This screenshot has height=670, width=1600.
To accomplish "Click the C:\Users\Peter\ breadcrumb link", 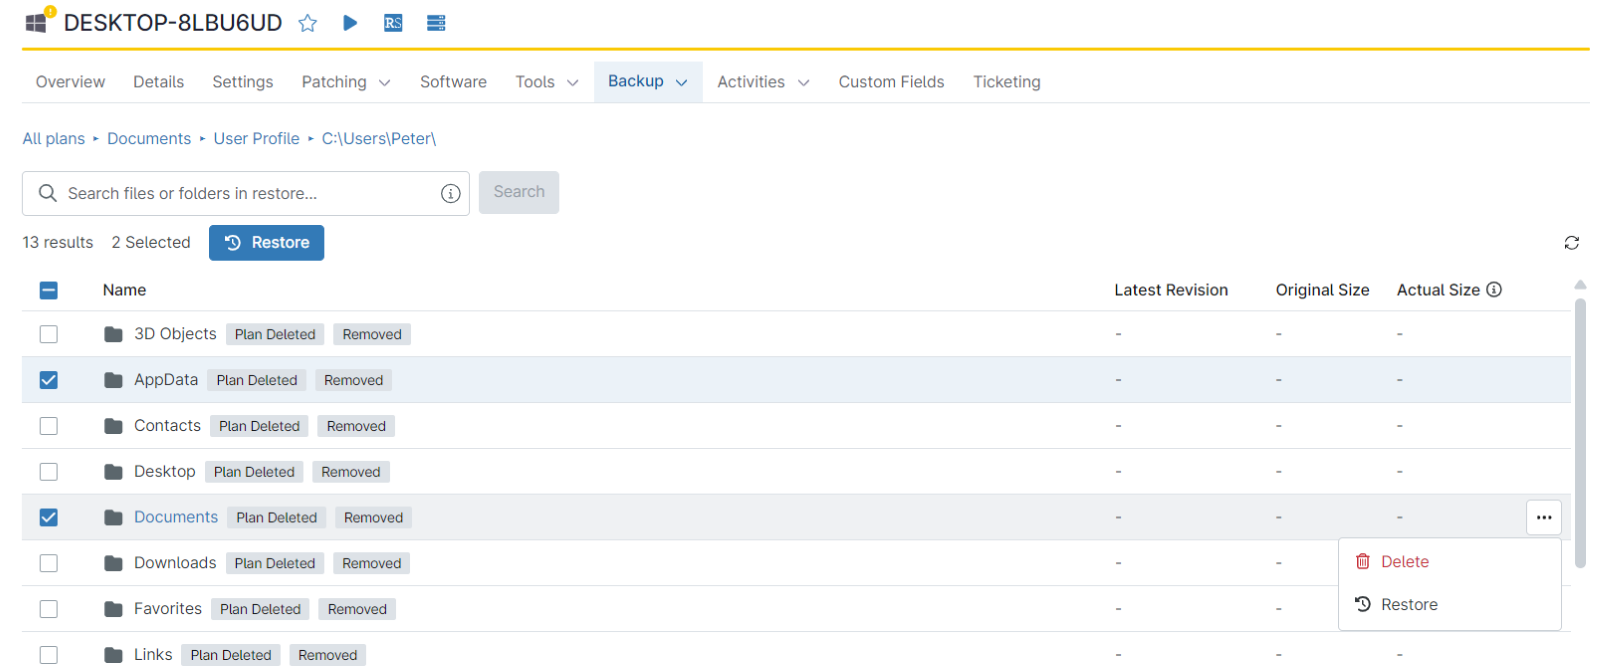I will (379, 139).
